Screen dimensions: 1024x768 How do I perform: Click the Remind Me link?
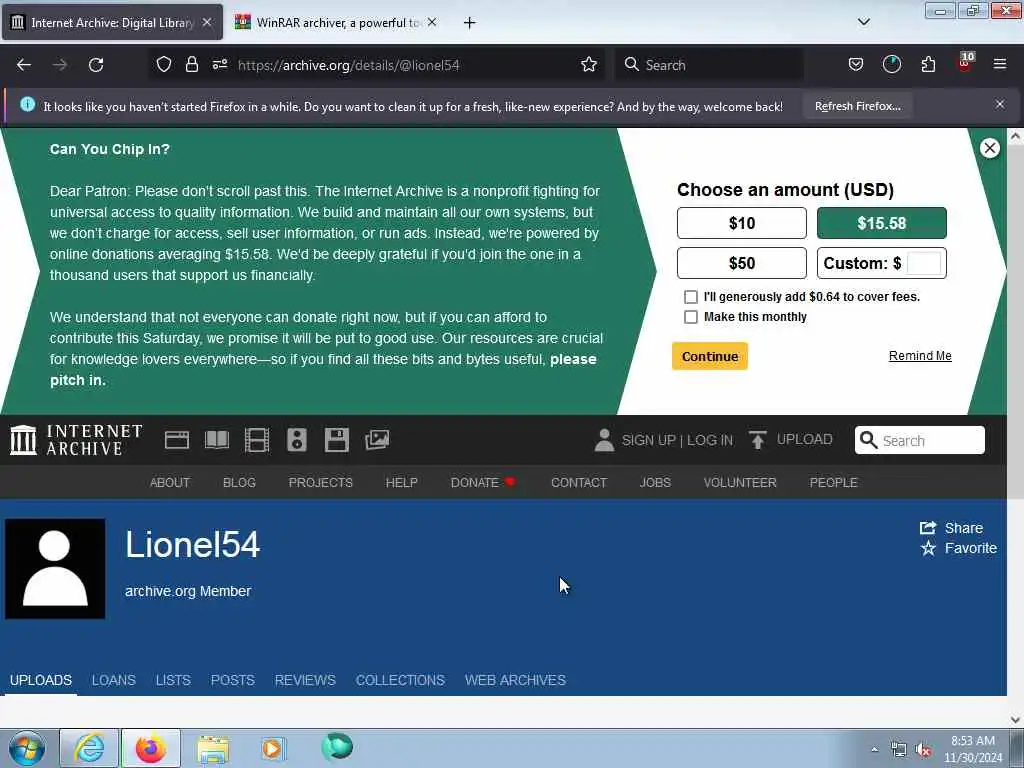click(920, 356)
